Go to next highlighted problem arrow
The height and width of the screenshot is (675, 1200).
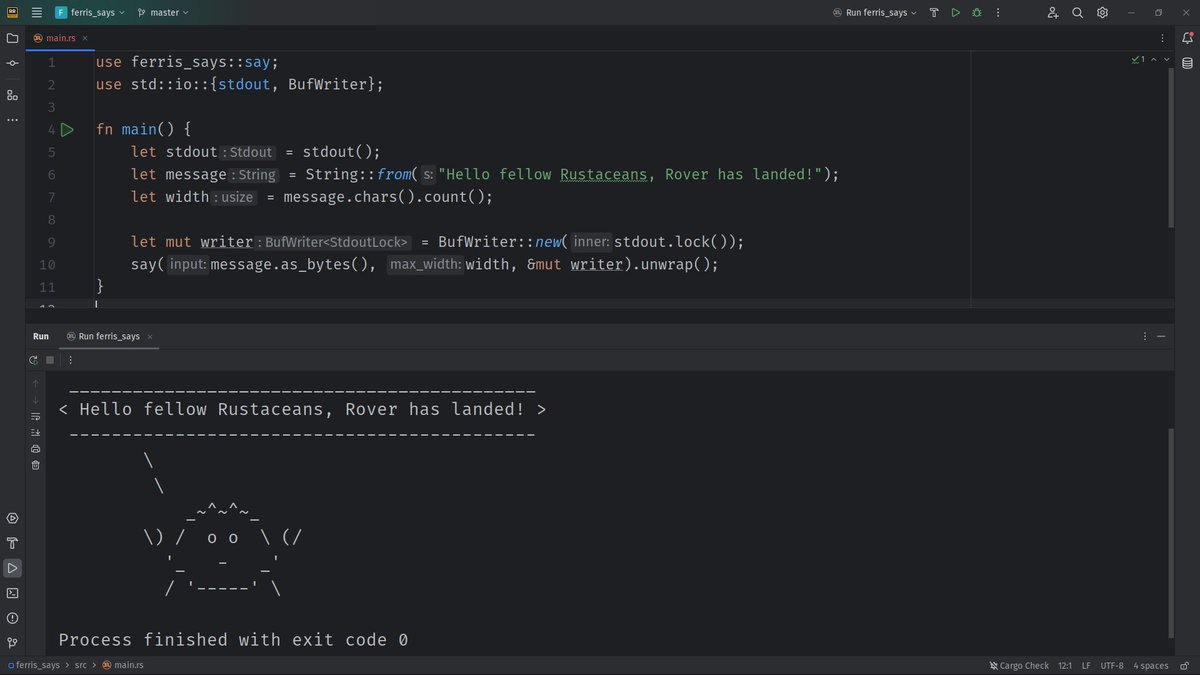[1166, 60]
